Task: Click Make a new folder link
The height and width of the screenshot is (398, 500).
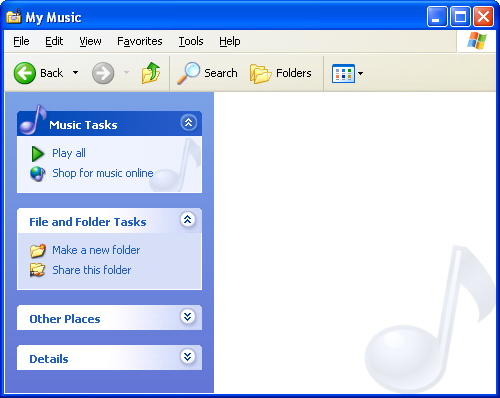Action: click(96, 250)
